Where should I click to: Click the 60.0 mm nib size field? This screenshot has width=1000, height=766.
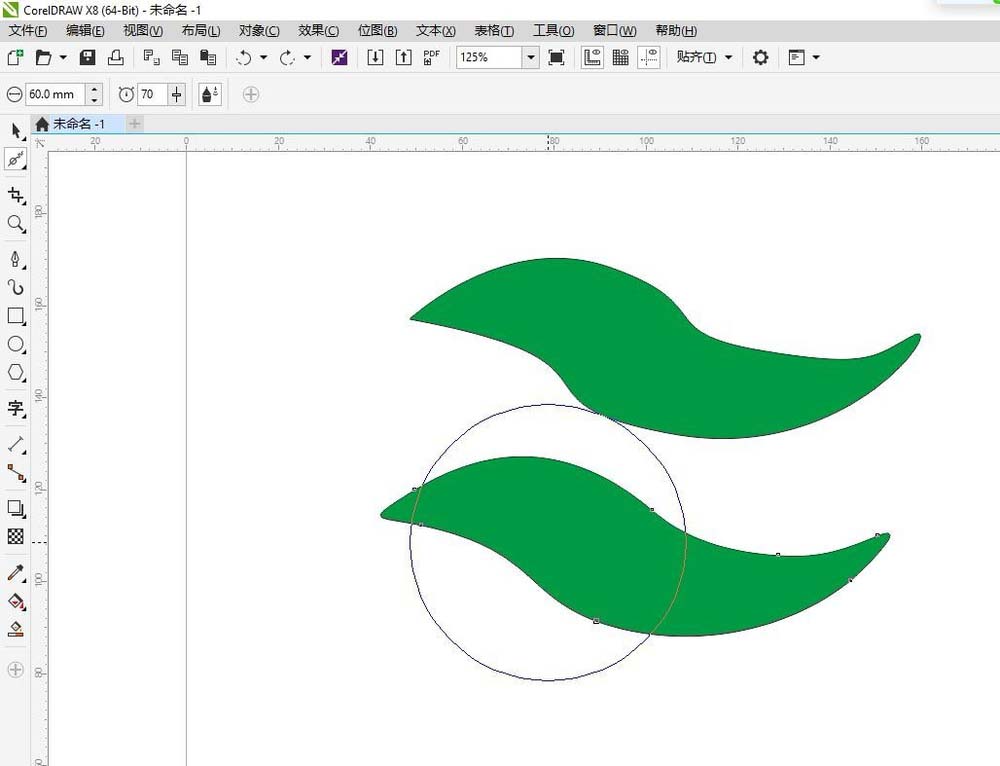pos(55,94)
